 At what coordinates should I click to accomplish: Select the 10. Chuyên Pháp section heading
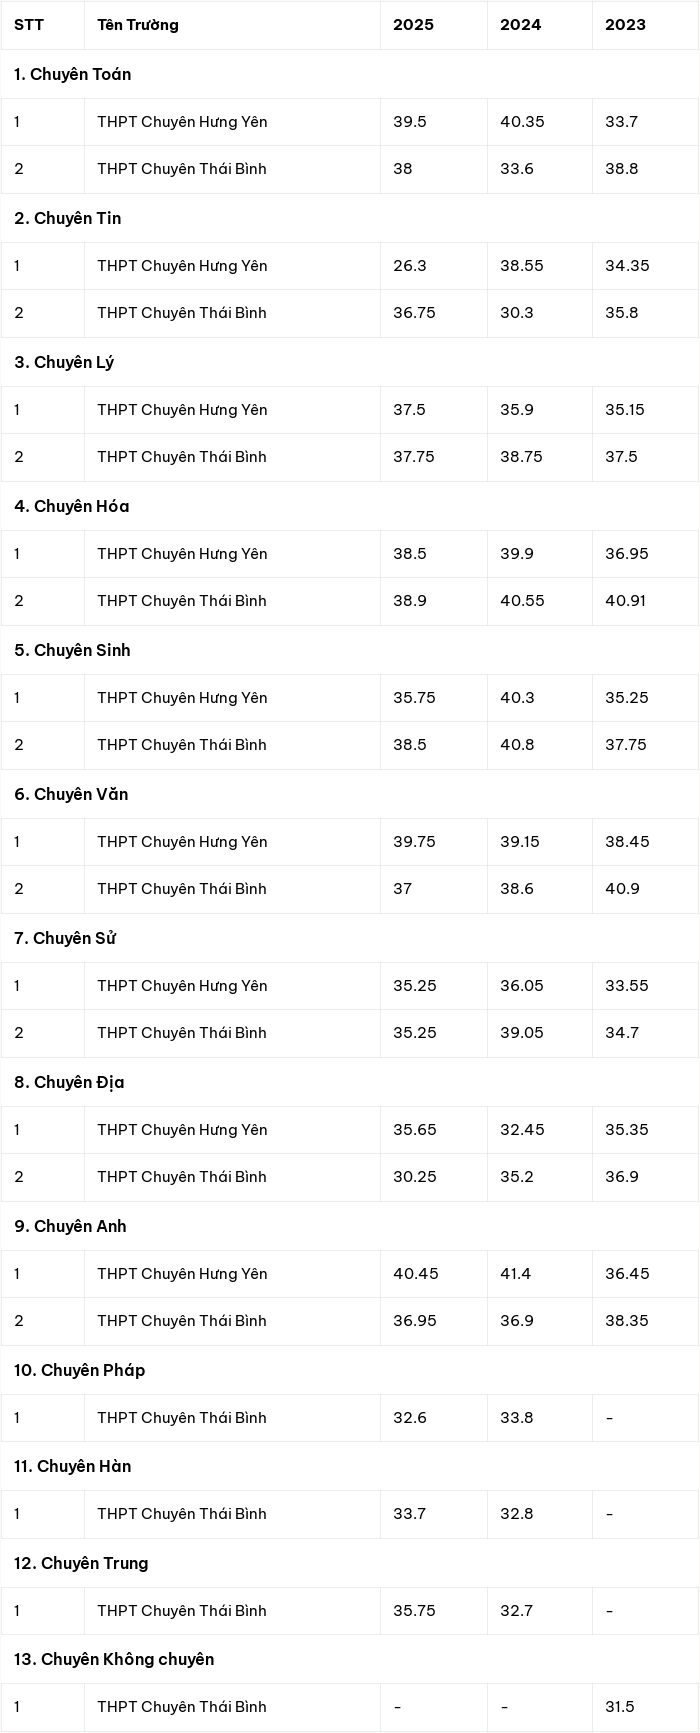pos(79,1370)
